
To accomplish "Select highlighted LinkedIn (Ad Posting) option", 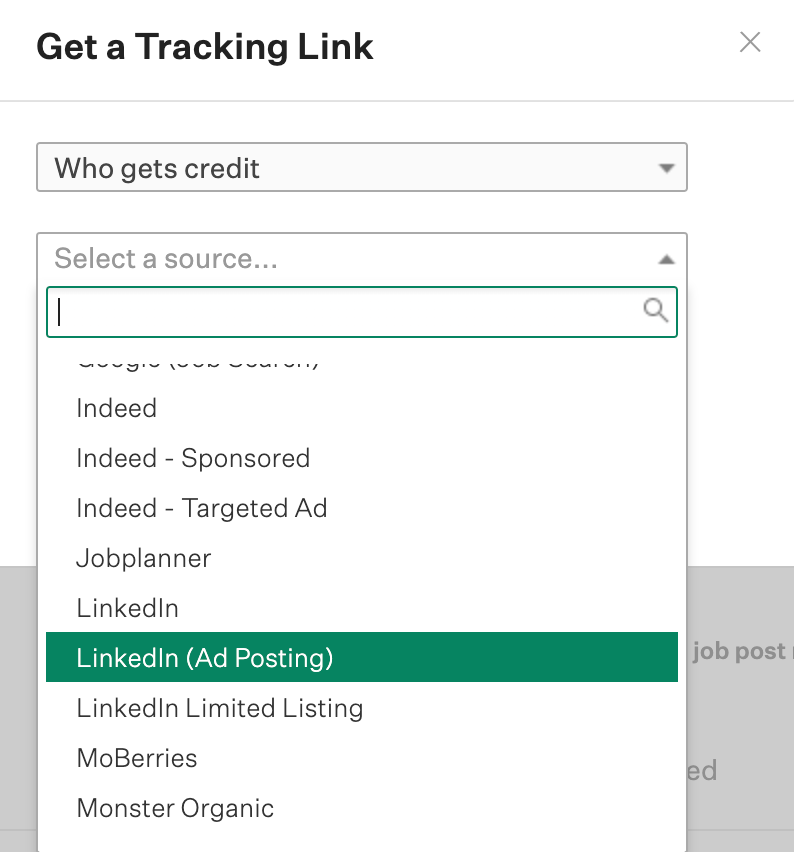I will (x=362, y=657).
